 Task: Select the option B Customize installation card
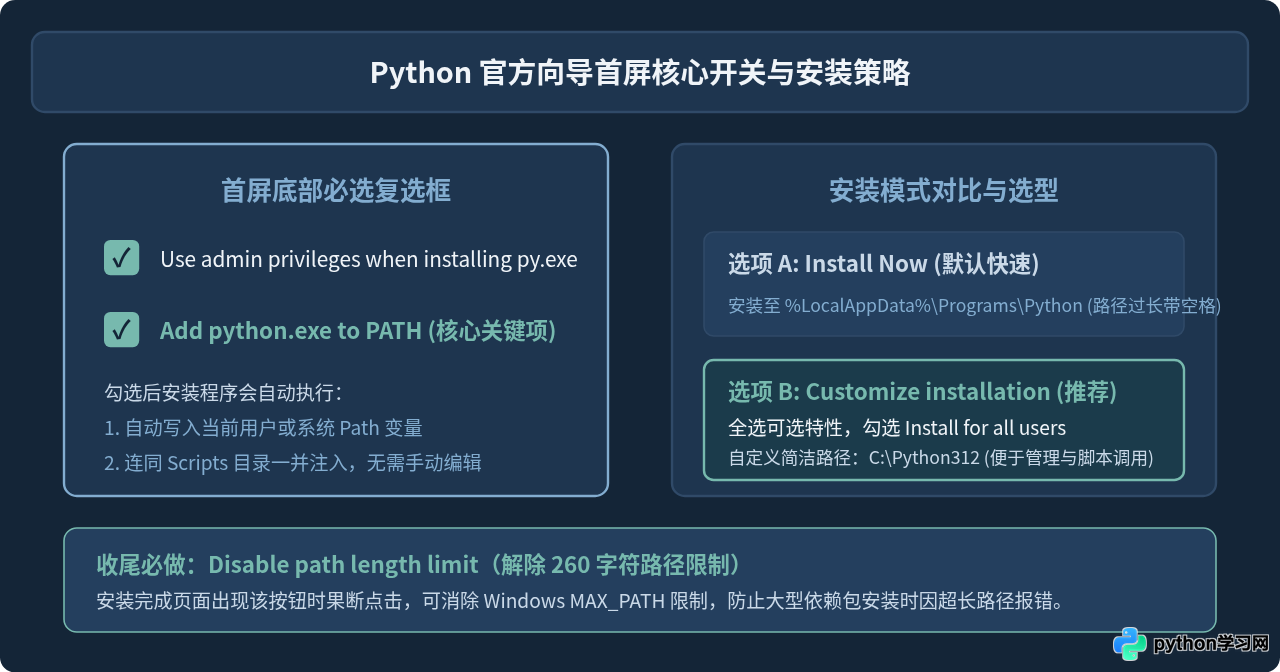tap(944, 420)
